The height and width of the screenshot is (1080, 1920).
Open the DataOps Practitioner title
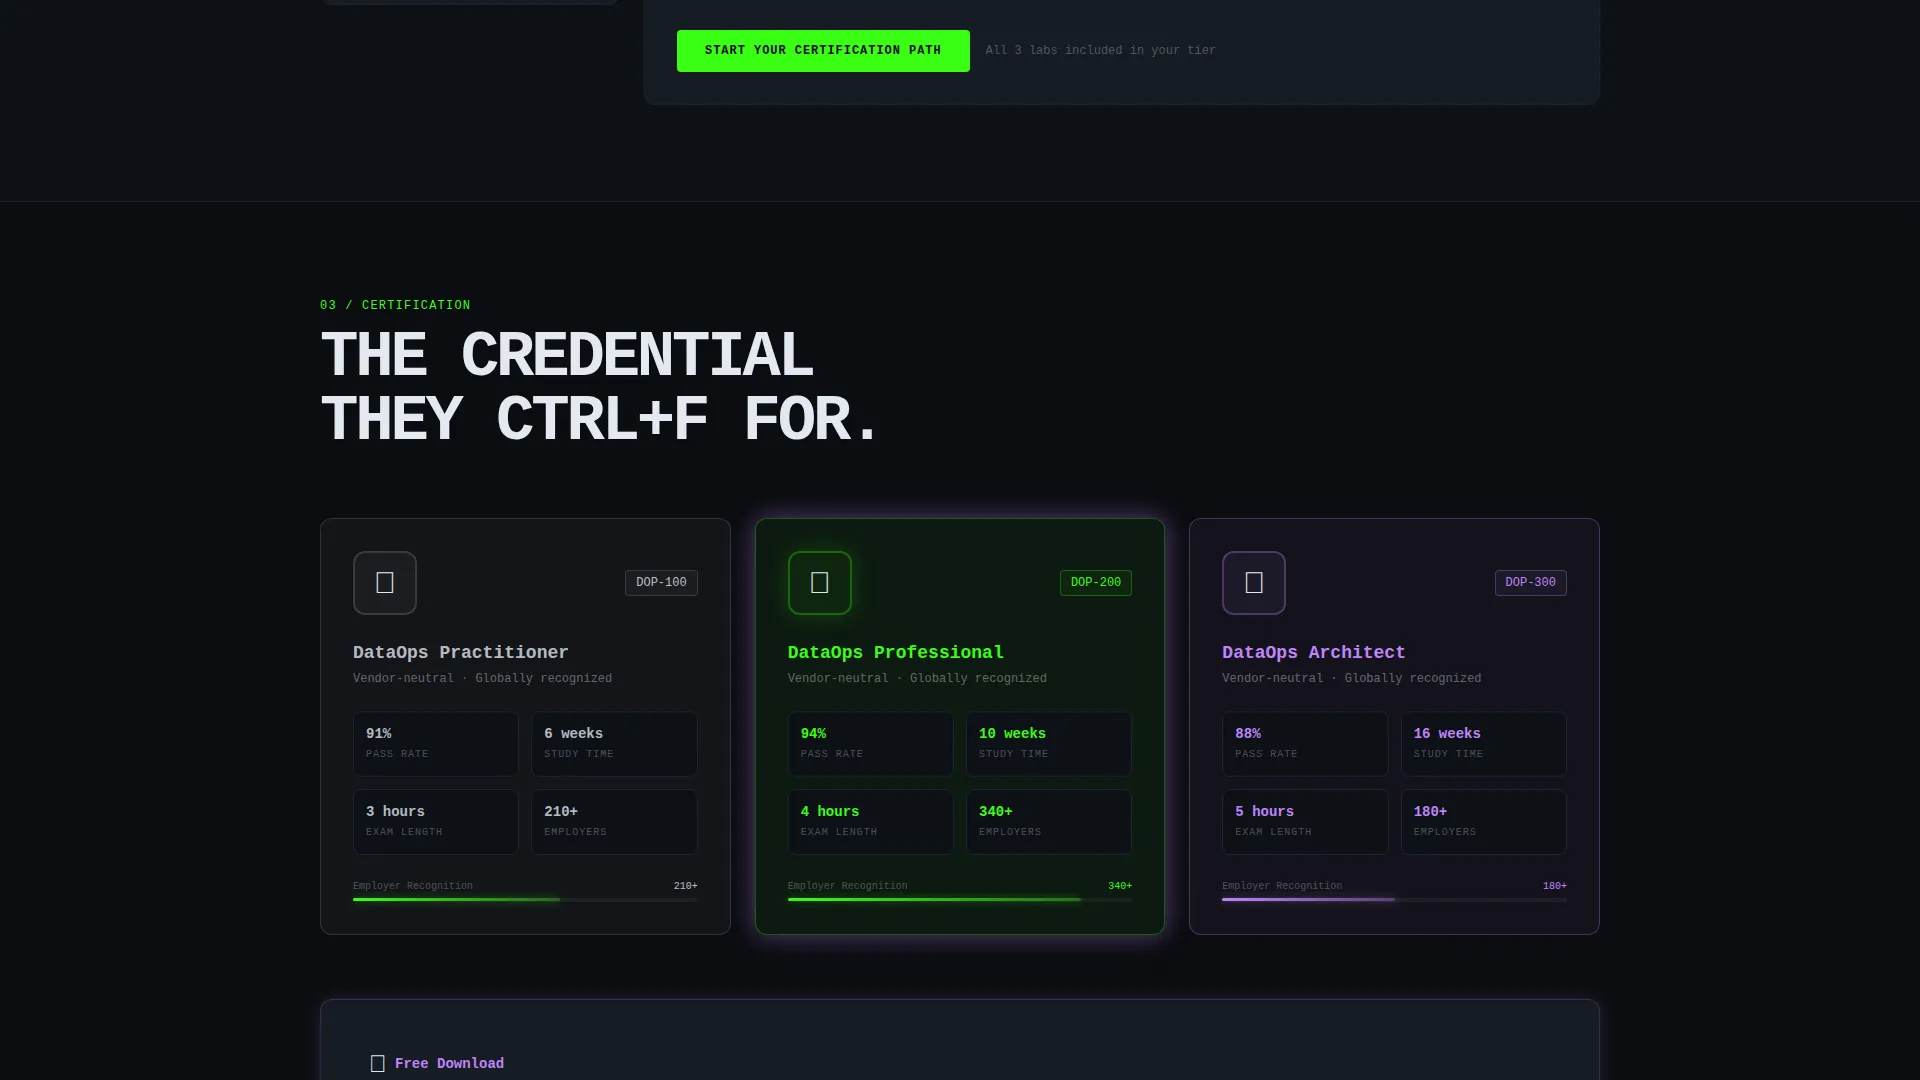460,653
